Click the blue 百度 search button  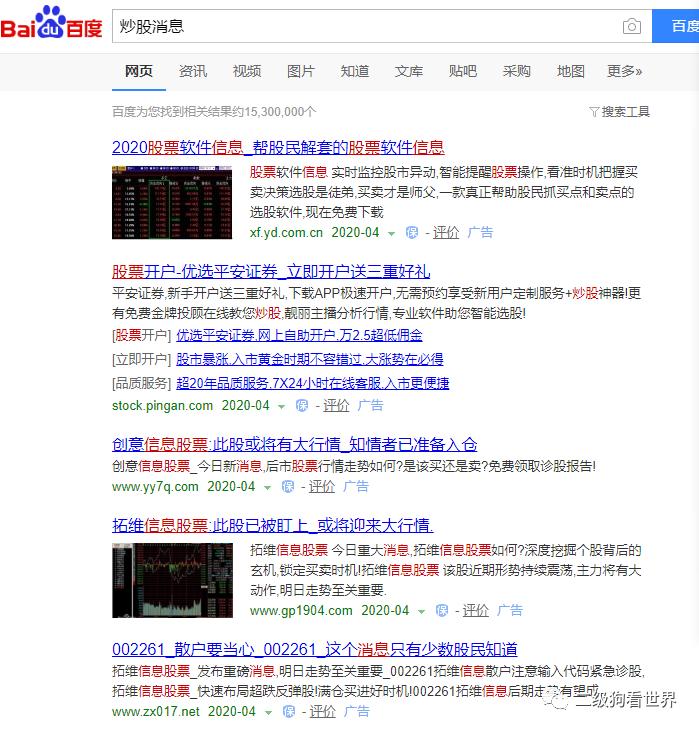[x=676, y=26]
